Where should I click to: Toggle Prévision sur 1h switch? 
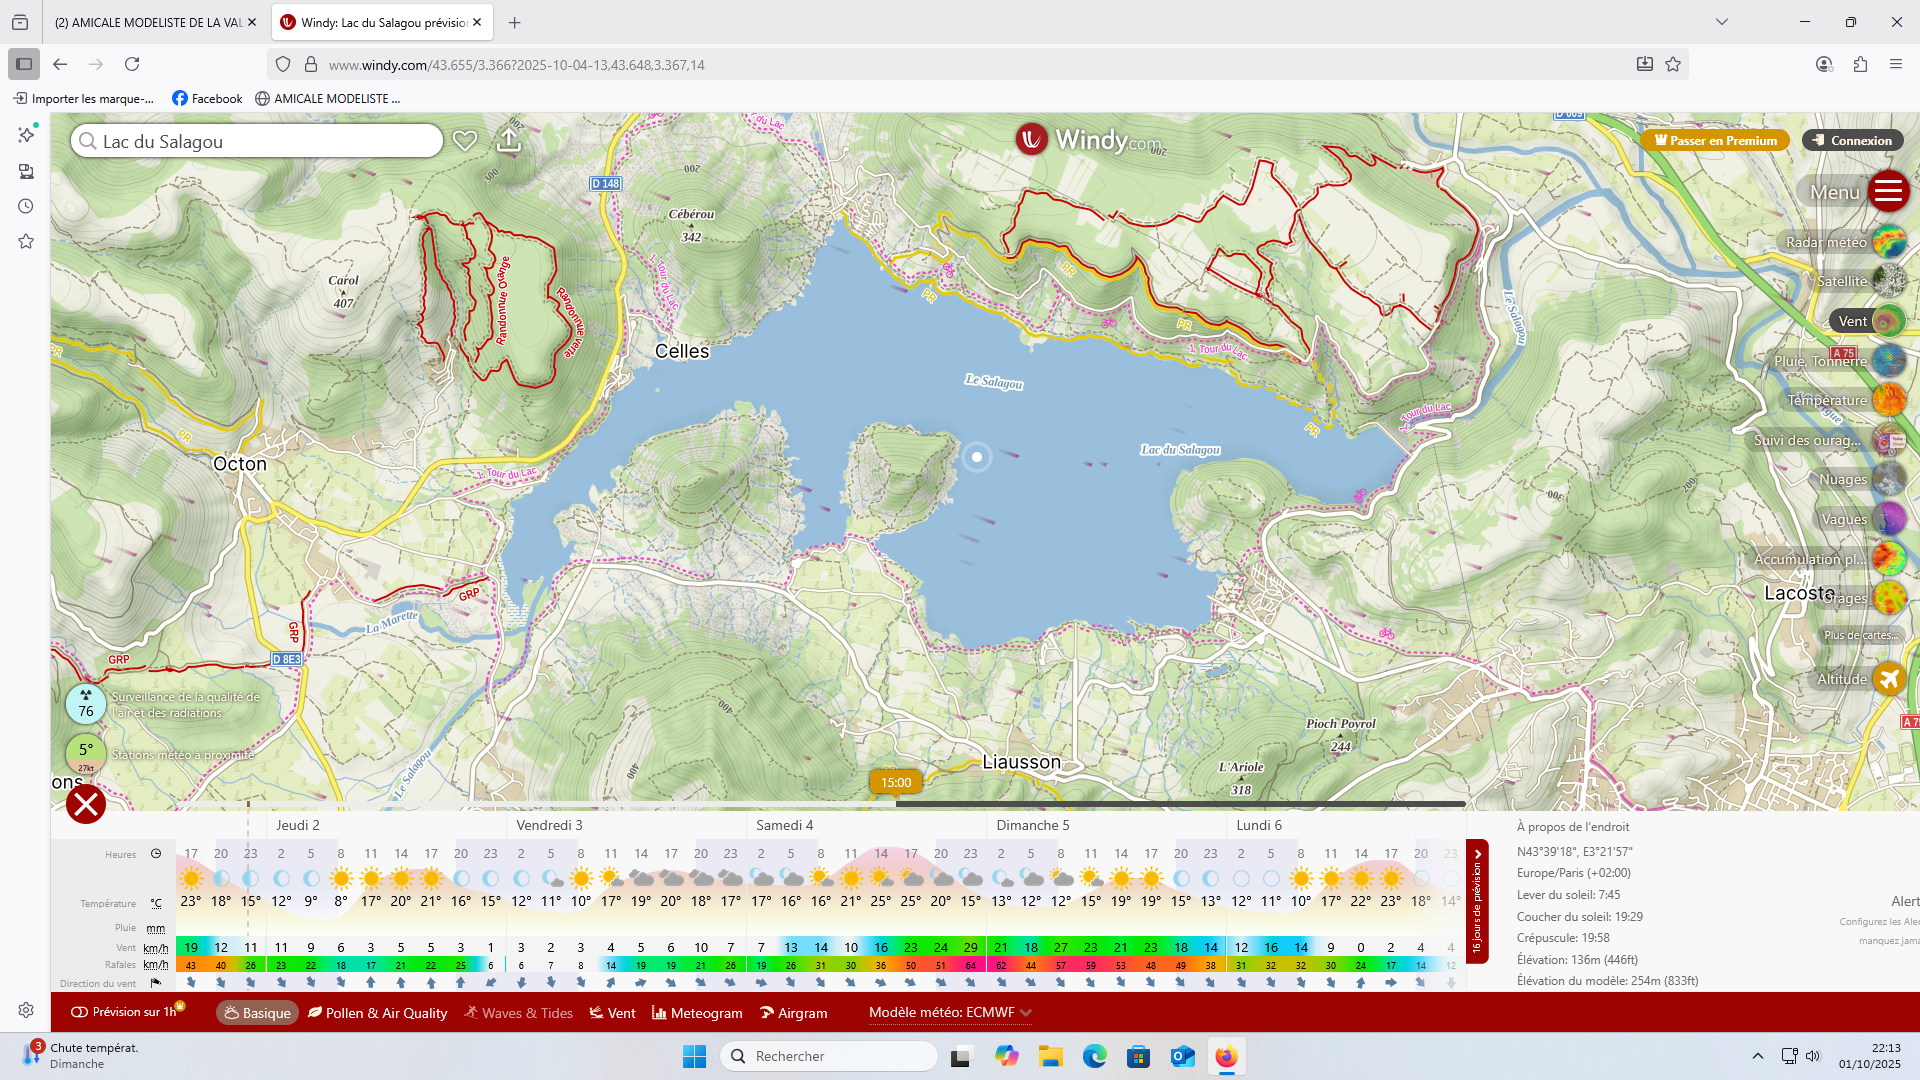[80, 1012]
